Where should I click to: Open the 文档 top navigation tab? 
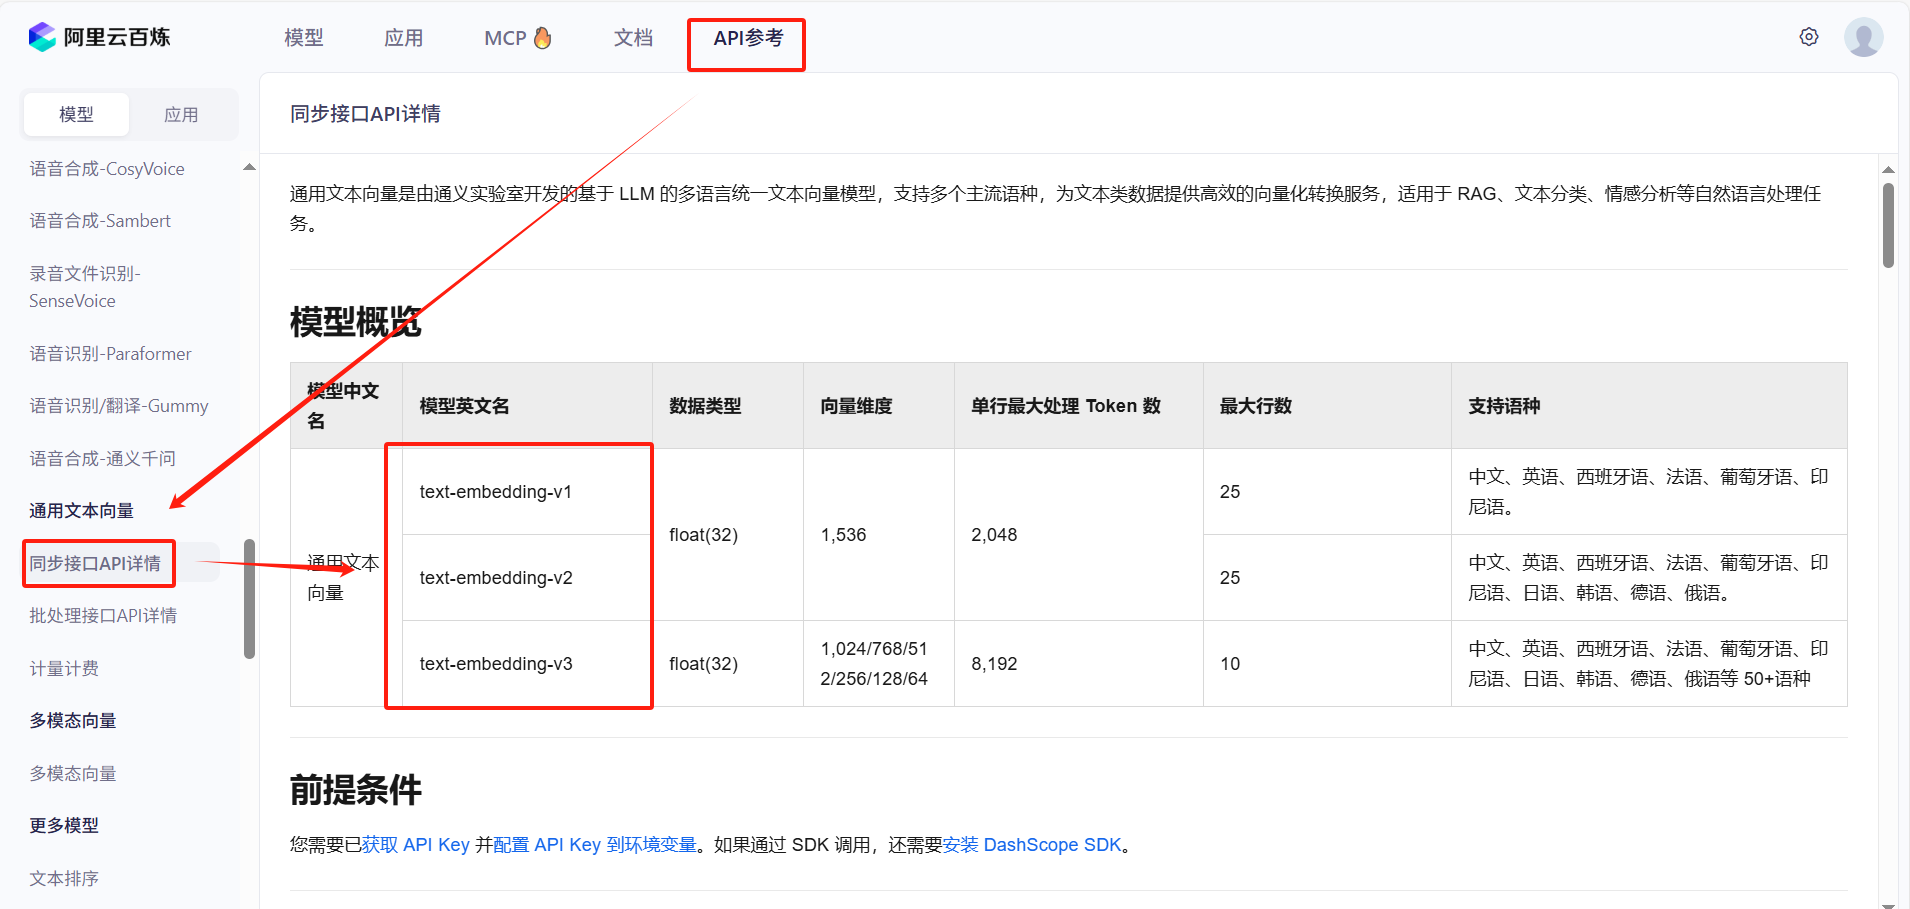pos(633,38)
